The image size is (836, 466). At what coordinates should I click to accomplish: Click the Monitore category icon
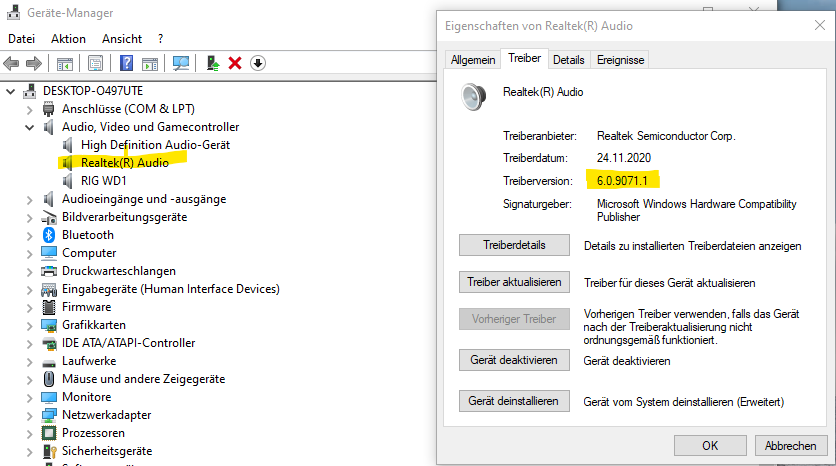pyautogui.click(x=49, y=397)
